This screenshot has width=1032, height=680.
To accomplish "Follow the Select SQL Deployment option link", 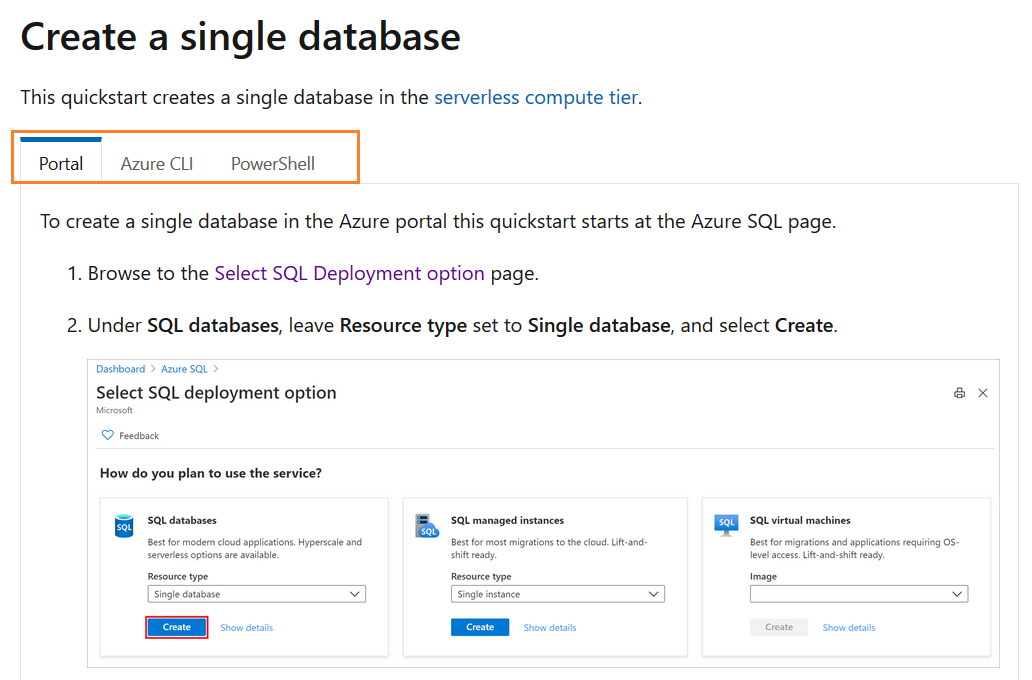I will tap(349, 273).
